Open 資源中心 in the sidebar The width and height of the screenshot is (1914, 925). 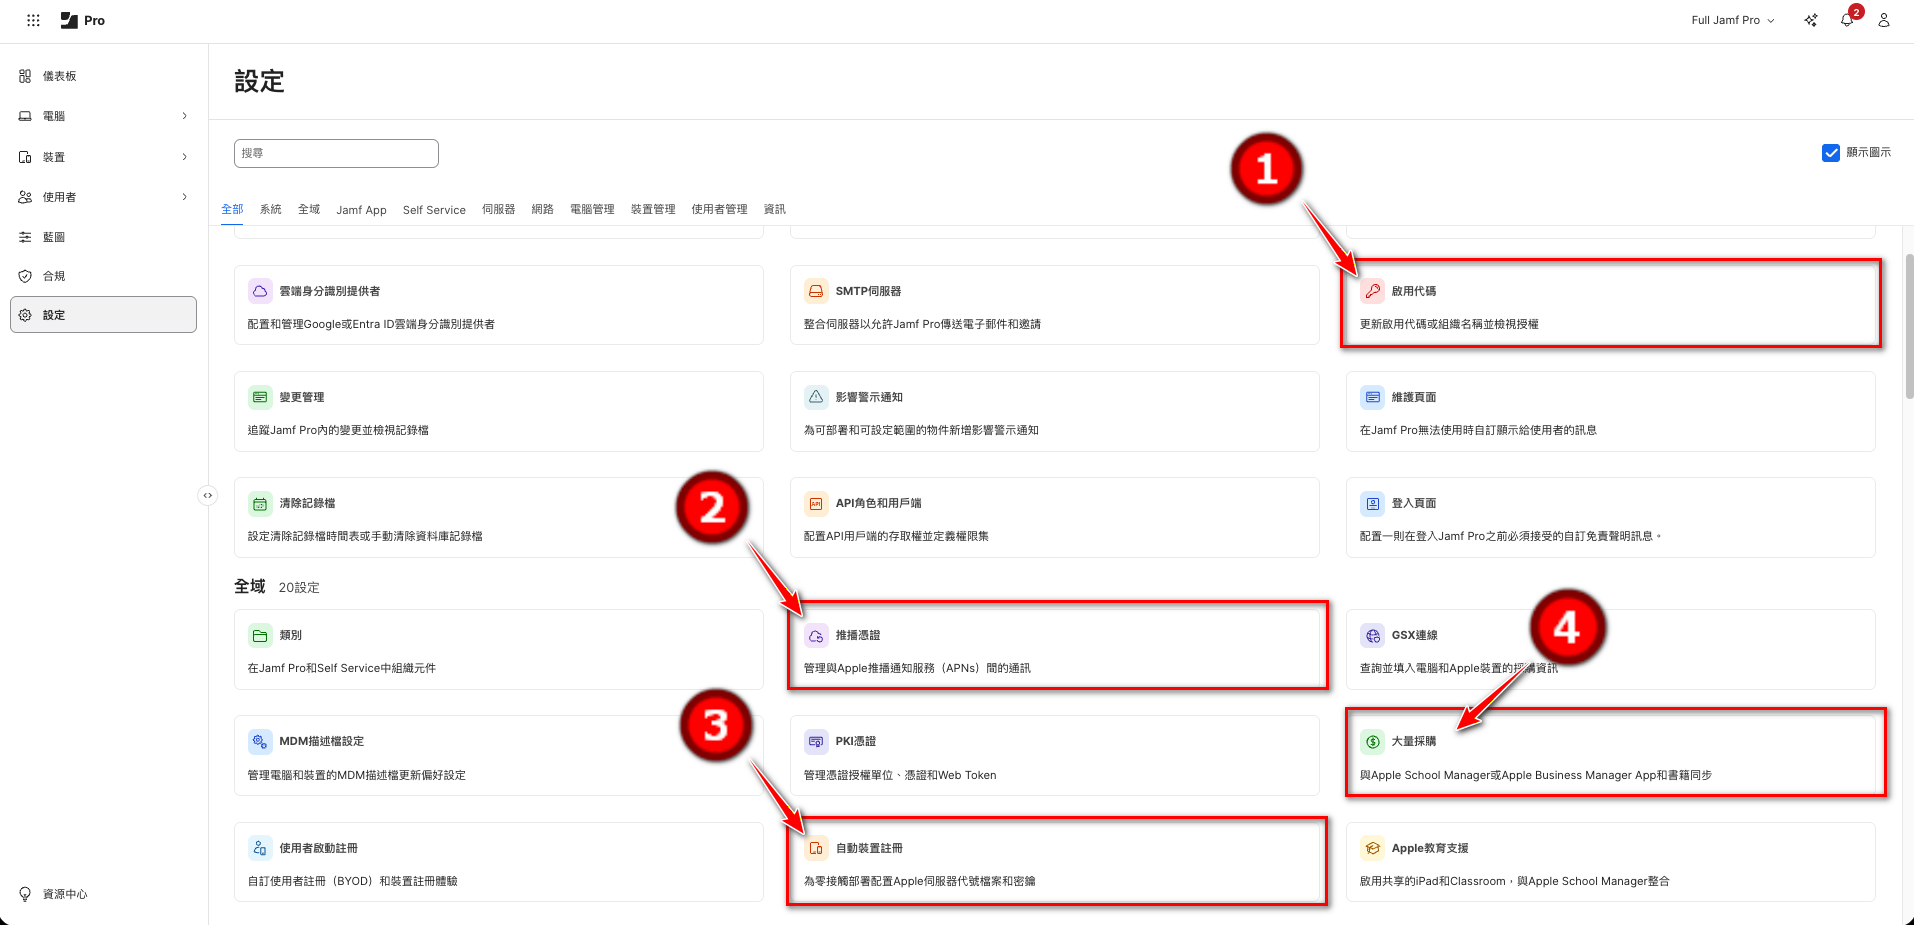coord(64,894)
